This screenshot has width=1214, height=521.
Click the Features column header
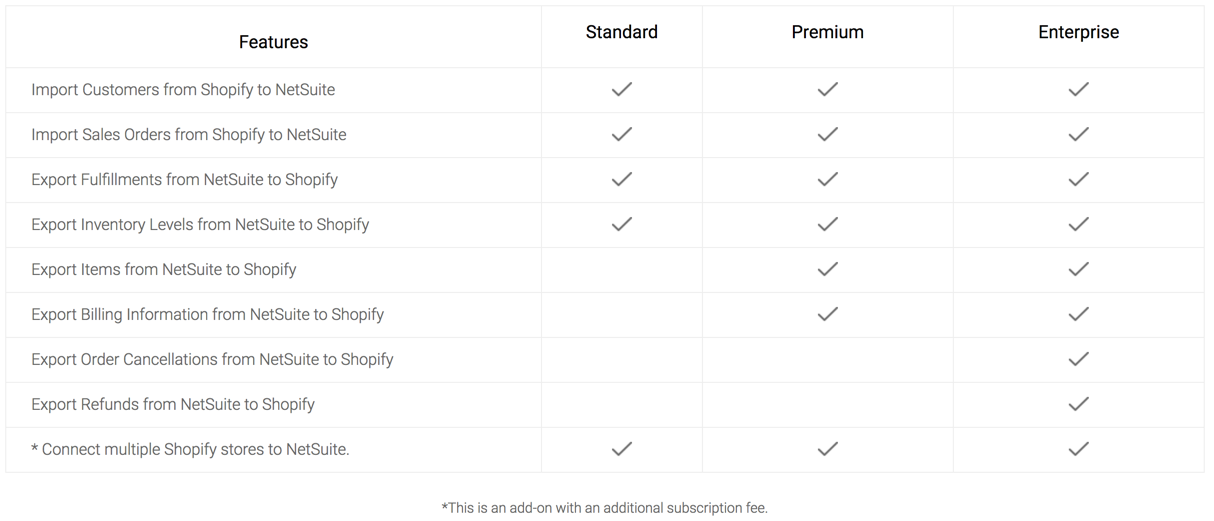(273, 42)
